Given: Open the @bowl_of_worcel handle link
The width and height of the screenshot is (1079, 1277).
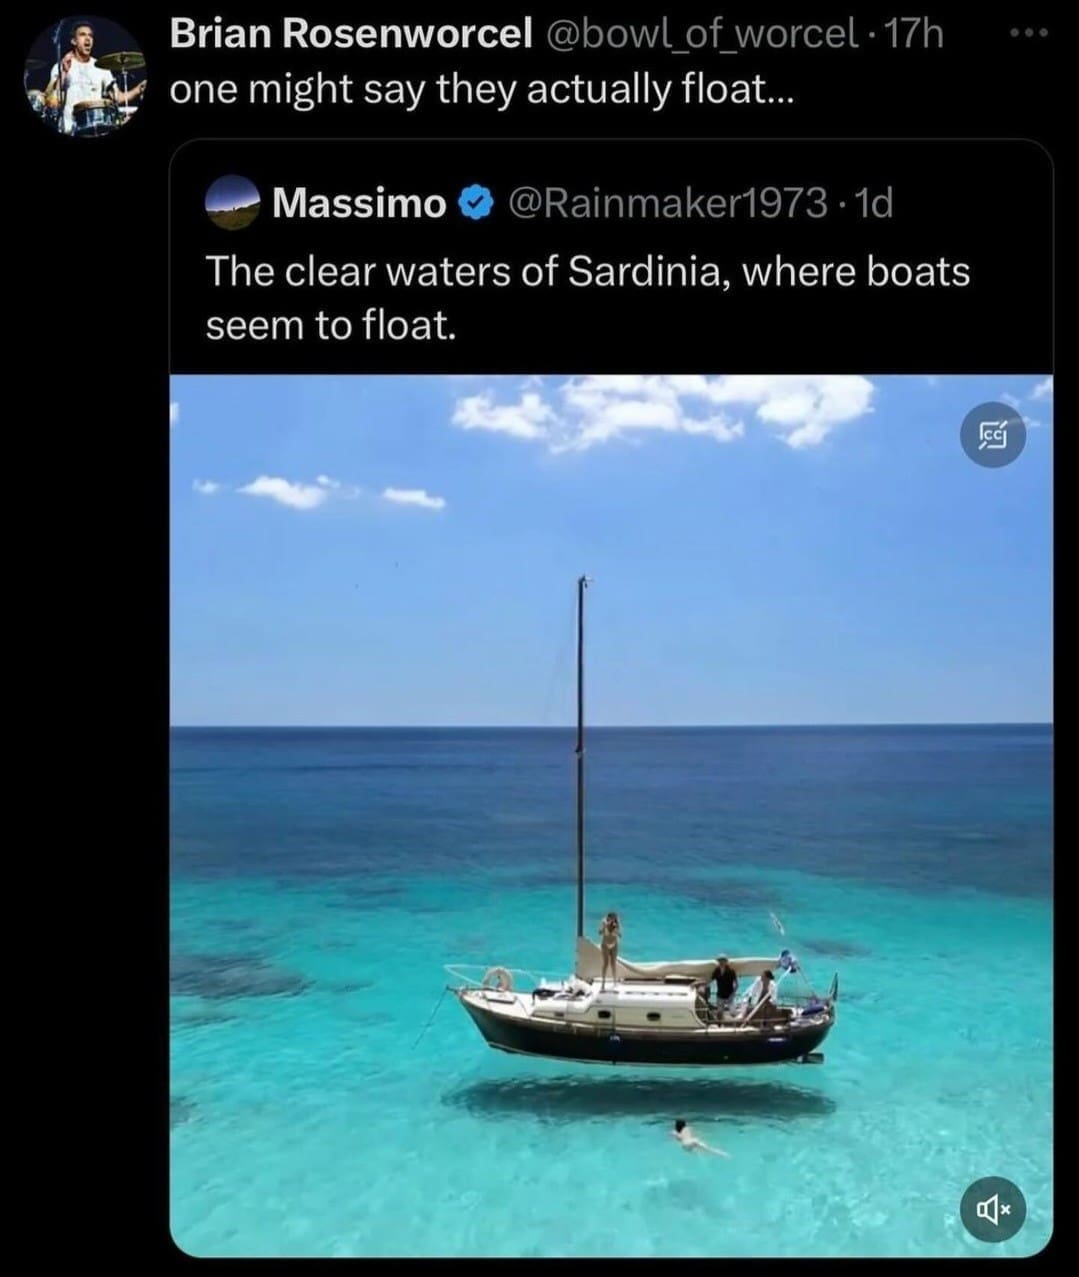Looking at the screenshot, I should pos(700,35).
